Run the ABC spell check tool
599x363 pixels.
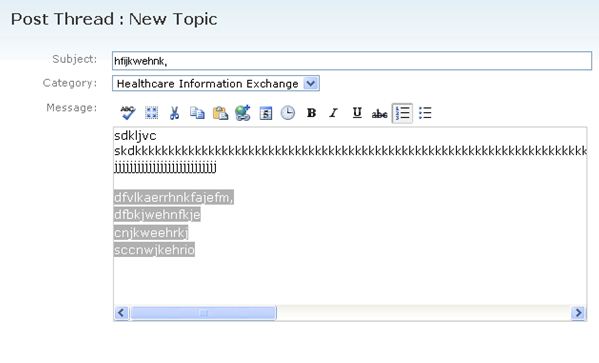(x=128, y=113)
